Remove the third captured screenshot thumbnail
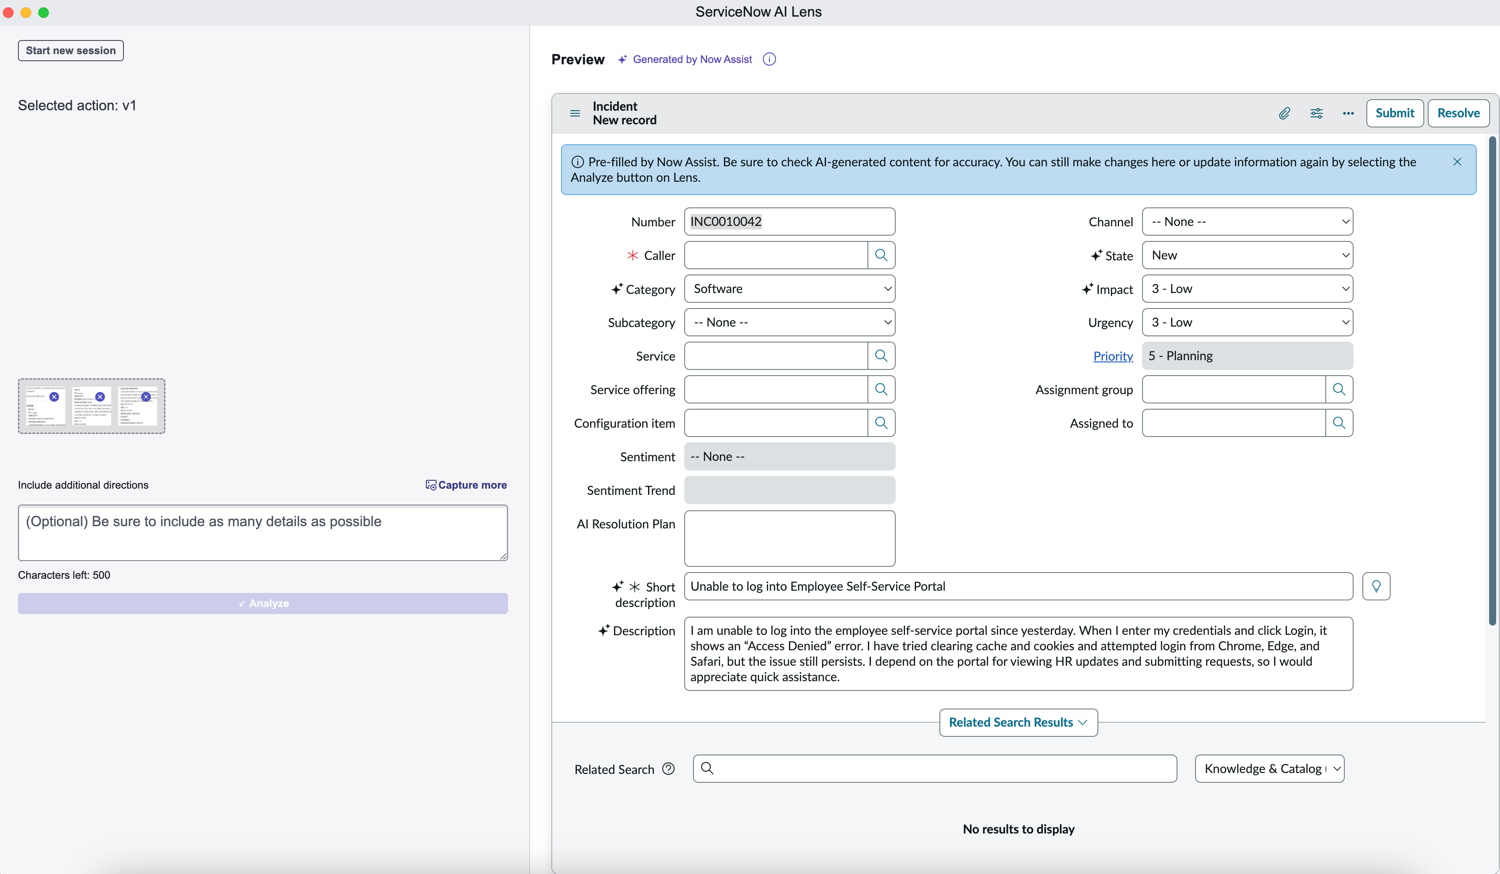The height and width of the screenshot is (874, 1500). pos(146,397)
